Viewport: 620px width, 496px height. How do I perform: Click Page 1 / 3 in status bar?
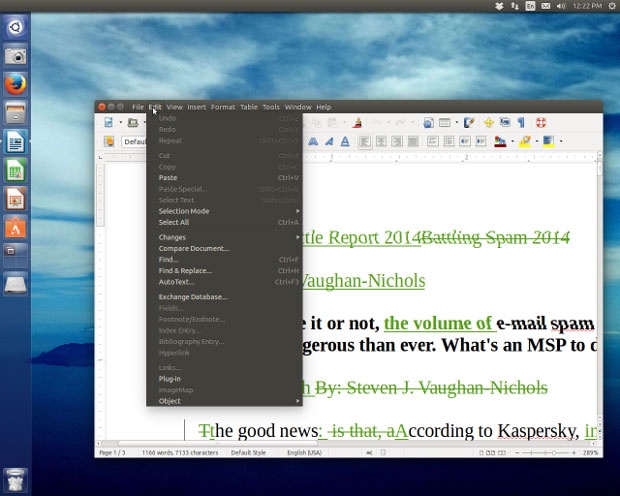pos(112,452)
